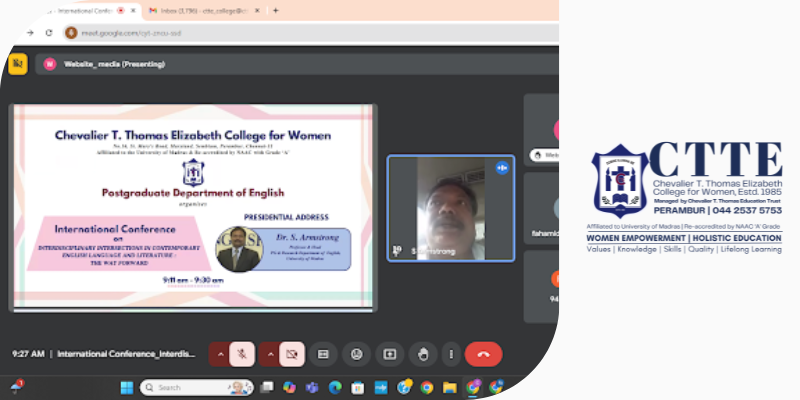Image resolution: width=800 pixels, height=400 pixels.
Task: Expand video settings arrow beside camera
Action: click(270, 354)
